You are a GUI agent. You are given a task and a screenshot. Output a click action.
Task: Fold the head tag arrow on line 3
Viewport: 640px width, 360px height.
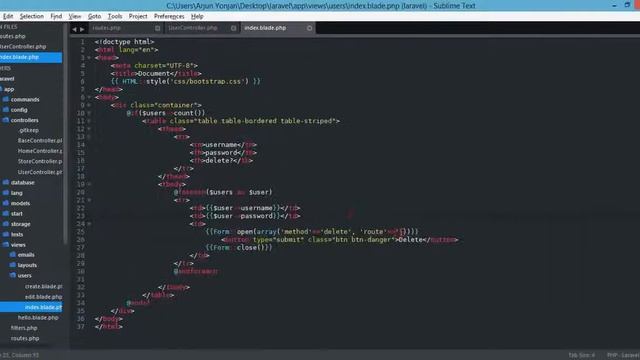89,58
